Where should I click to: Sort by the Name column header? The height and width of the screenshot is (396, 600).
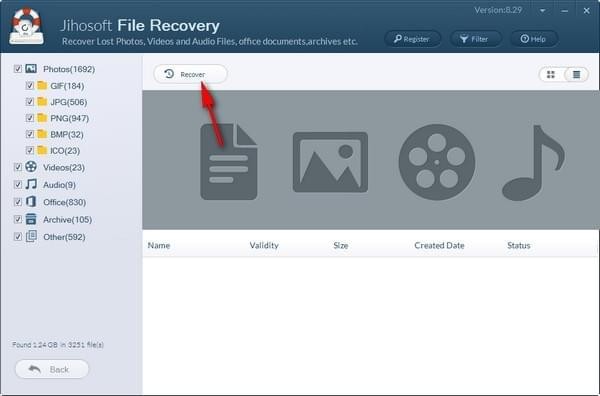click(159, 245)
